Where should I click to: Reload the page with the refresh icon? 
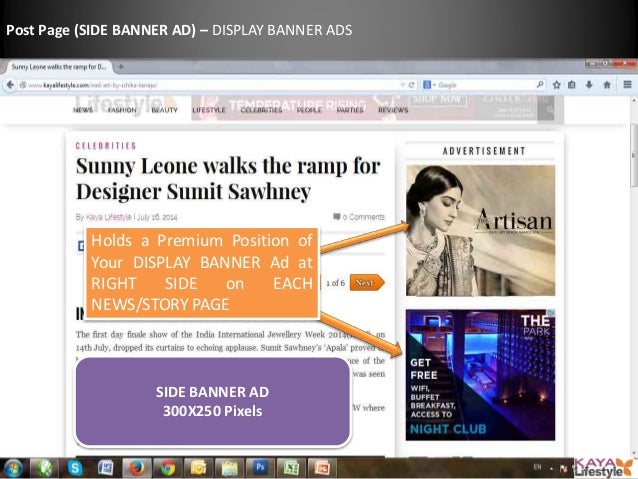411,85
